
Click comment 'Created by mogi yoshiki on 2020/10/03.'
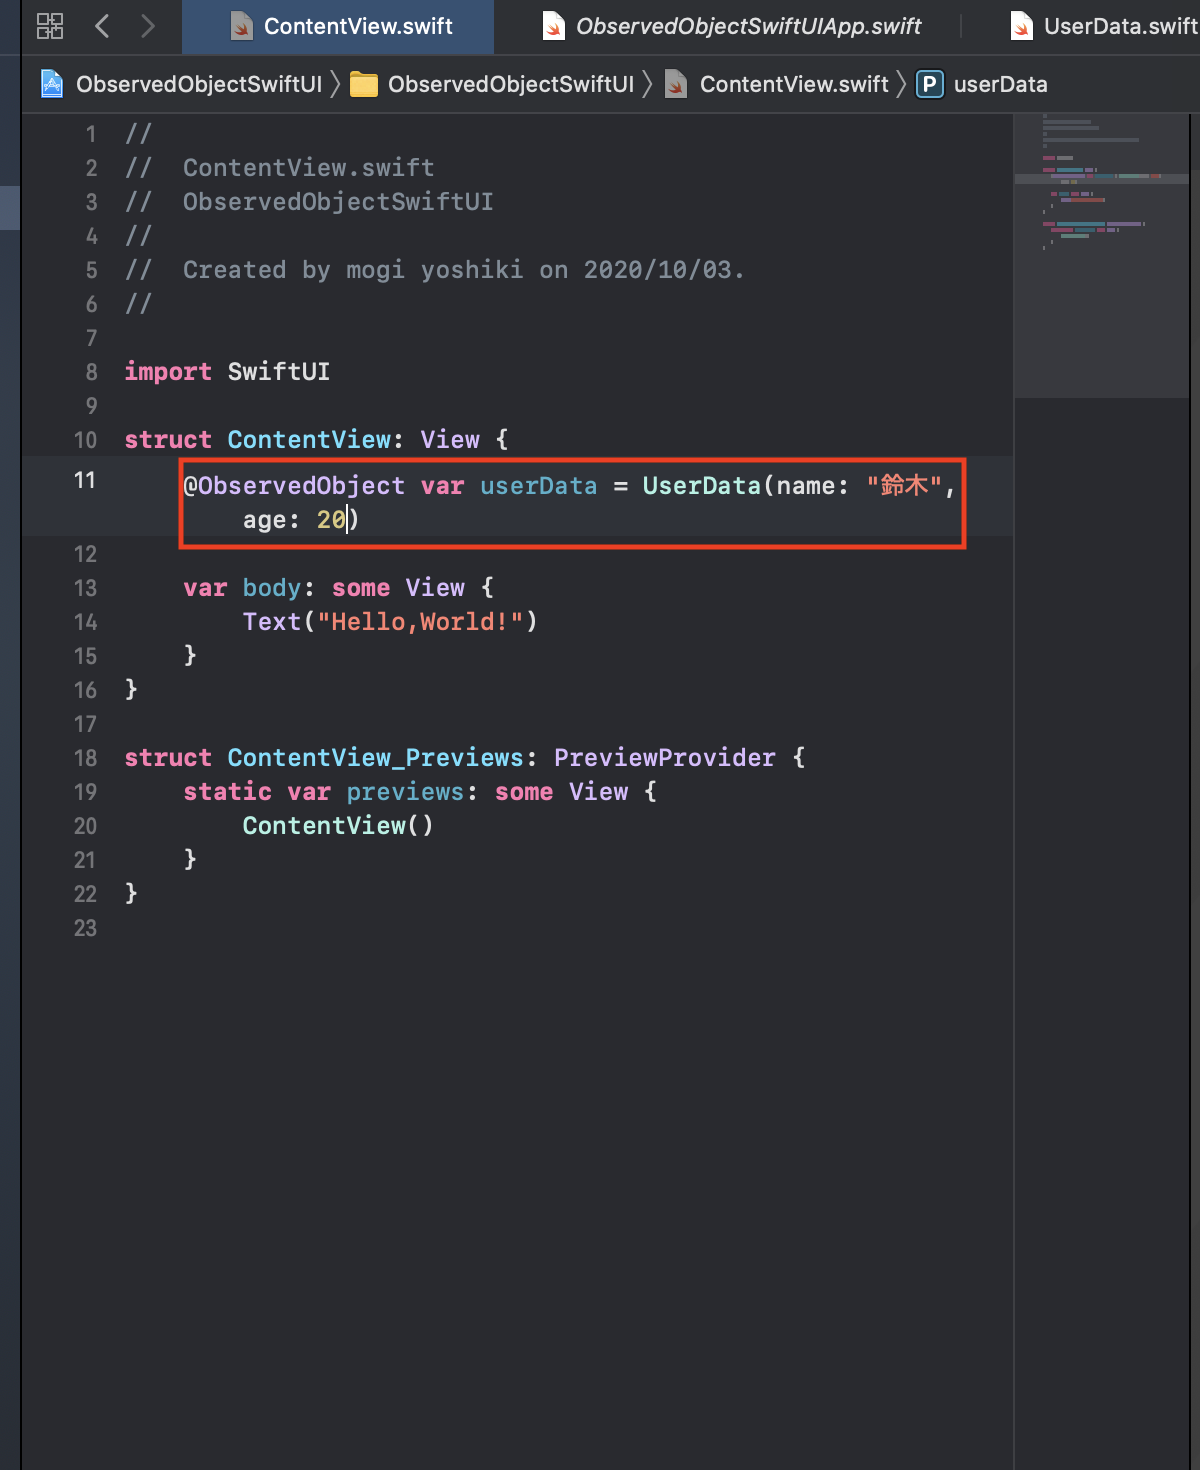464,270
